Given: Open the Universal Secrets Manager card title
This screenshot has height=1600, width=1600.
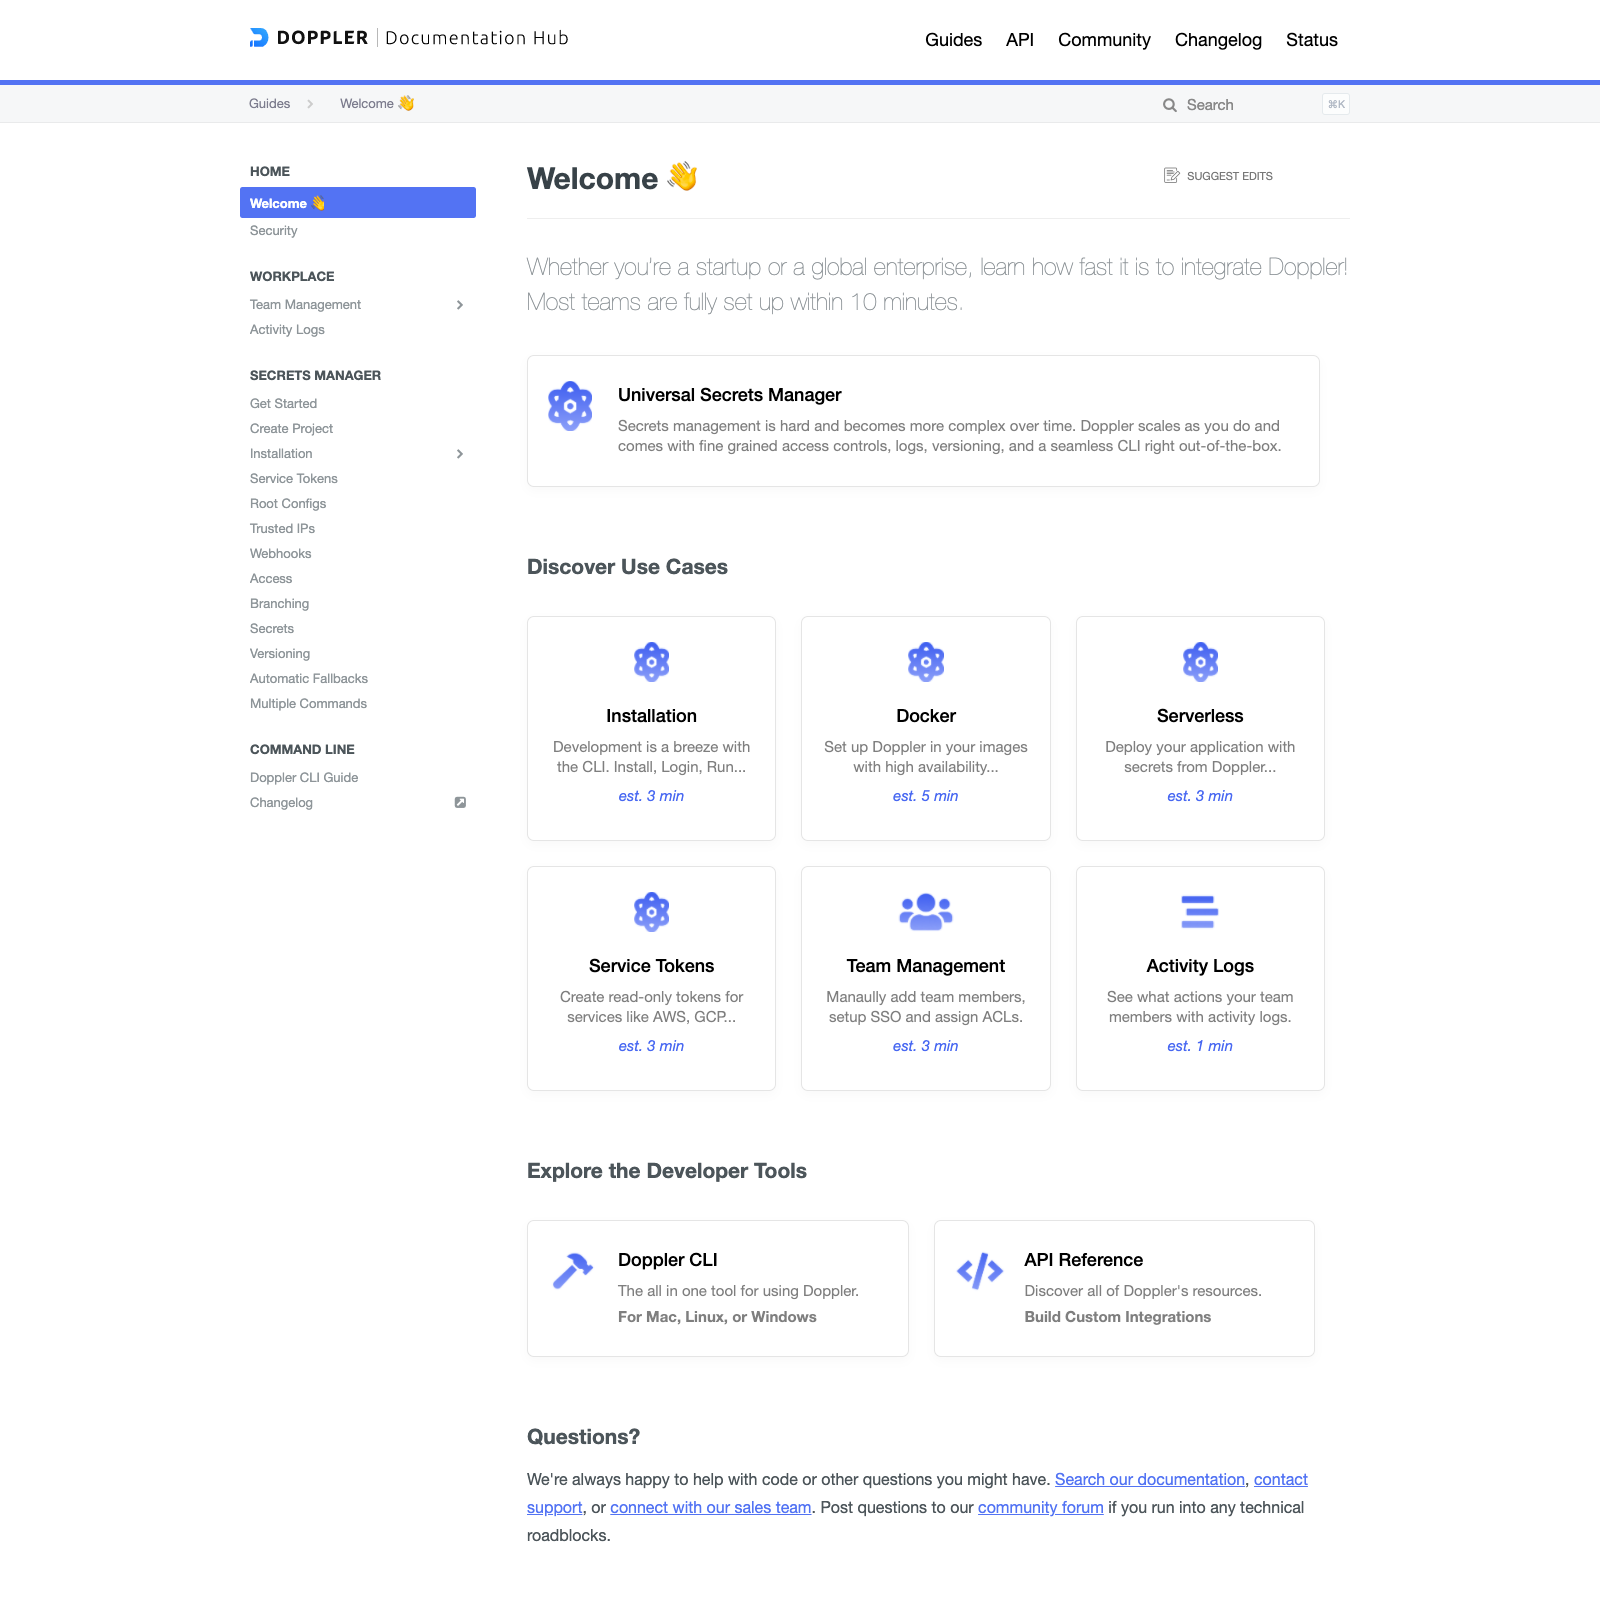Looking at the screenshot, I should [730, 395].
